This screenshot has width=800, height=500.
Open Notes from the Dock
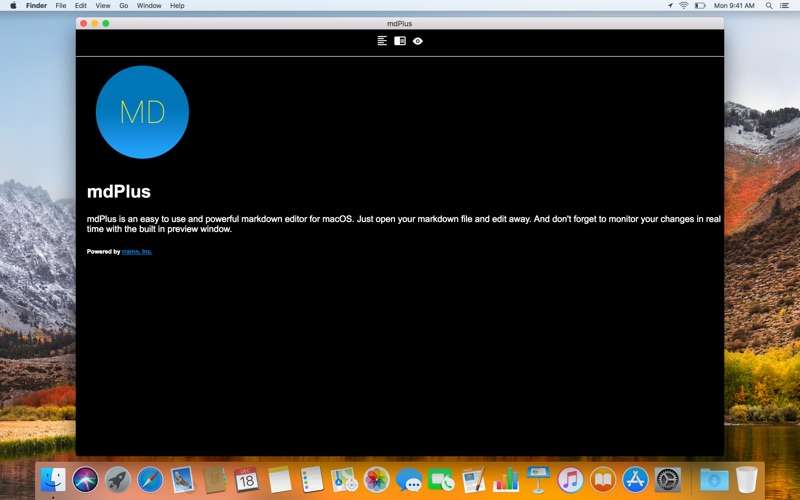pyautogui.click(x=279, y=480)
